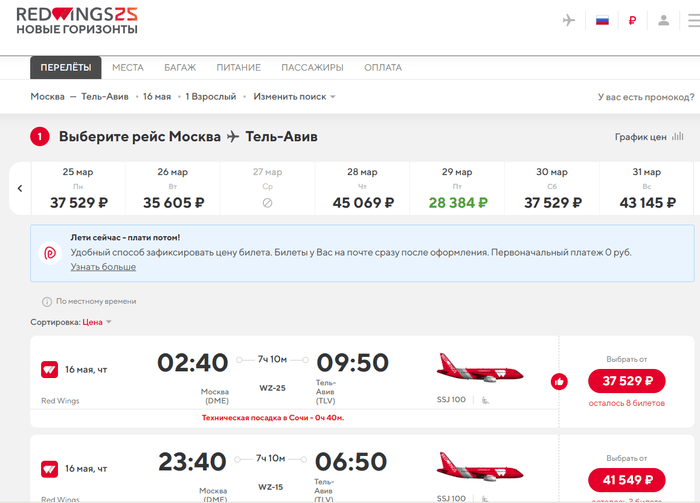Screen dimensions: 700x503
Task: Click the local time info icon
Action: pos(47,302)
